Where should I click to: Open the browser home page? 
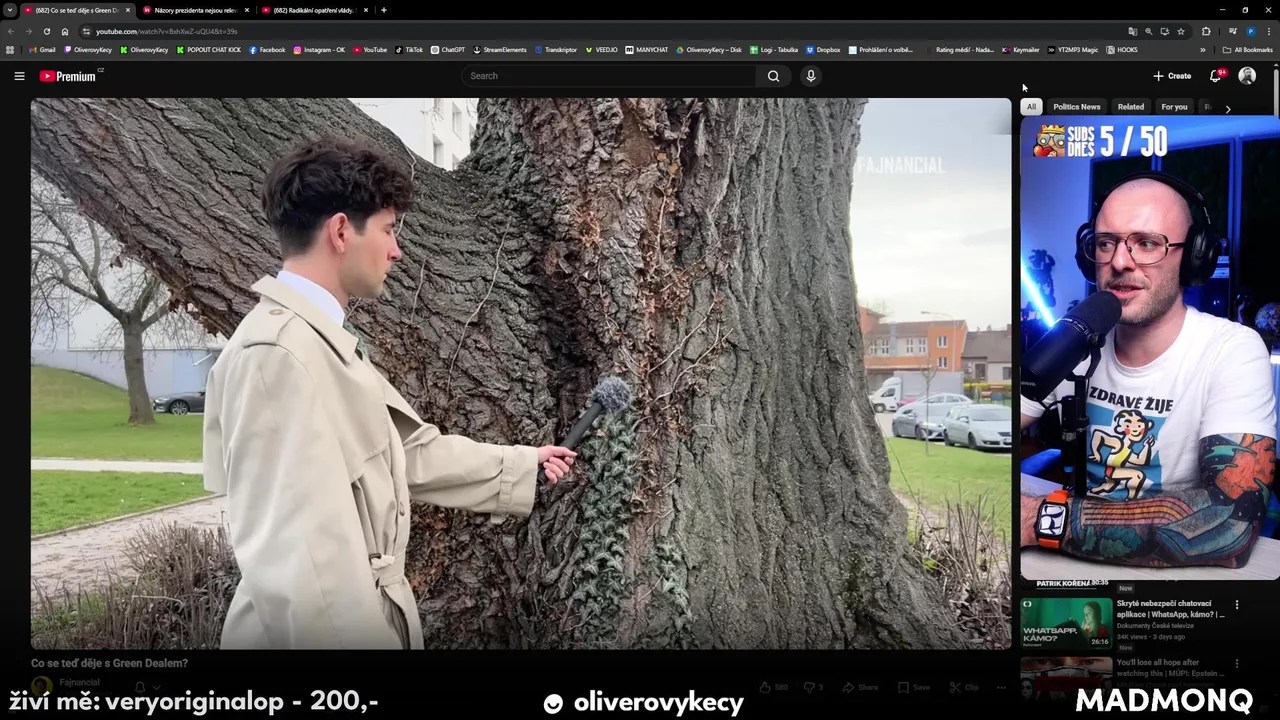(x=65, y=31)
